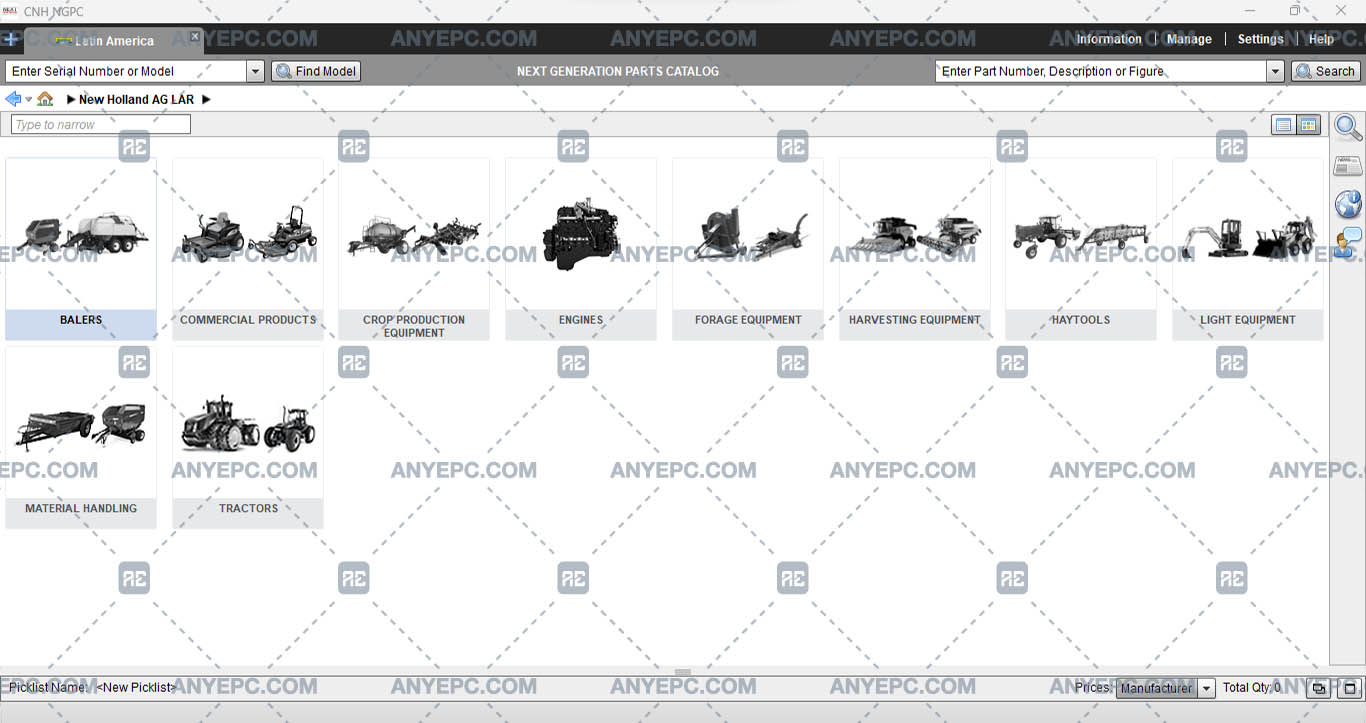Image resolution: width=1366 pixels, height=723 pixels.
Task: Focus the Enter Part Number, Description field
Action: coord(1101,71)
